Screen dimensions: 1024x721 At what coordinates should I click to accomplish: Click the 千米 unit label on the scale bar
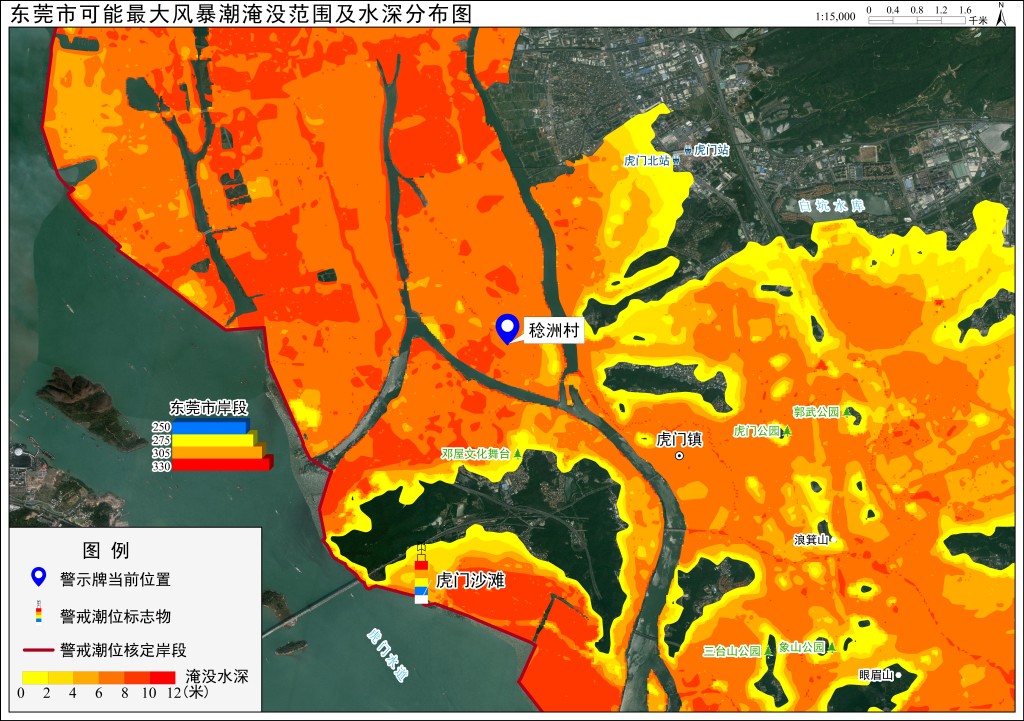(x=978, y=21)
